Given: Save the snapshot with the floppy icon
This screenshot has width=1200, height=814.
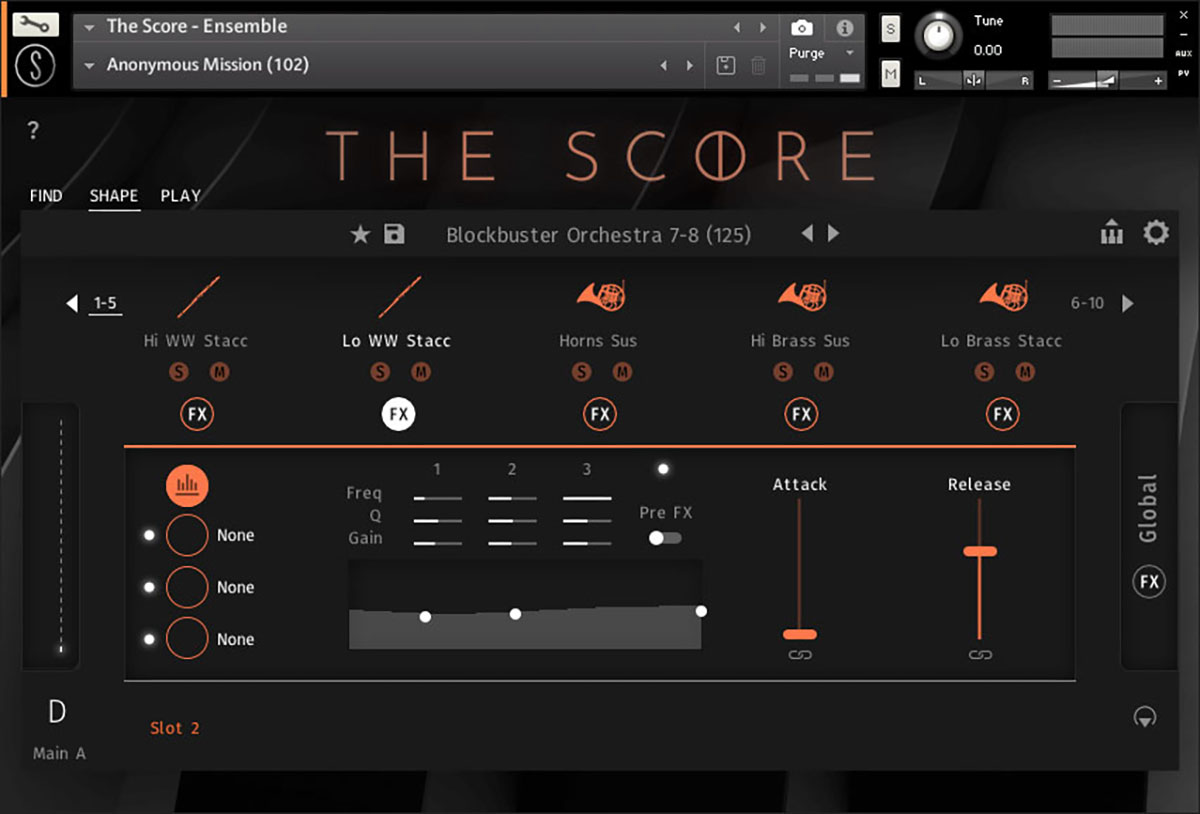Looking at the screenshot, I should (726, 66).
